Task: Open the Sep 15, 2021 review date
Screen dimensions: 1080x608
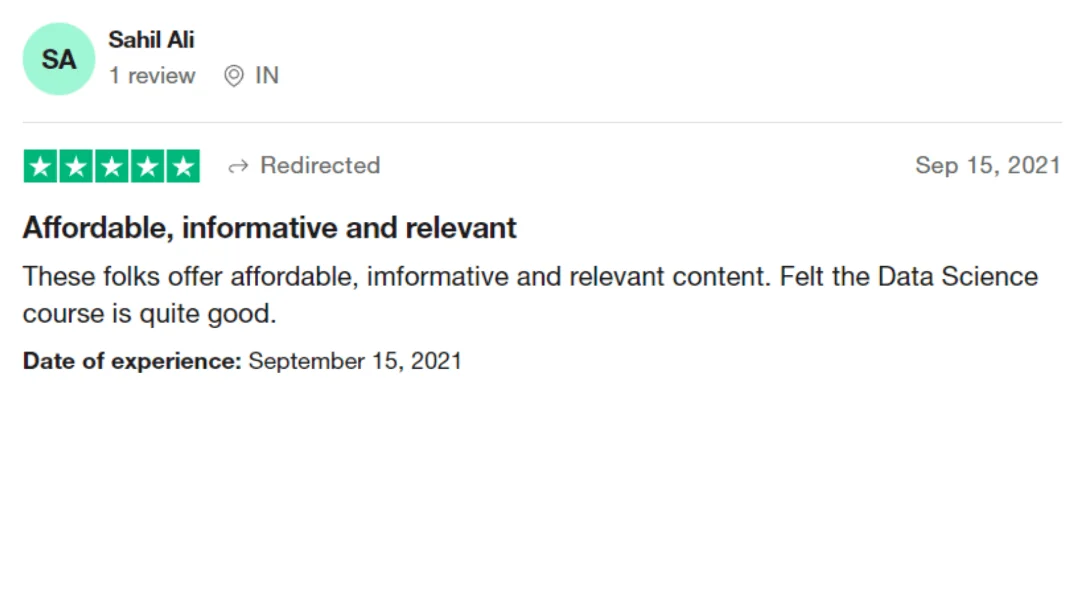Action: coord(988,165)
